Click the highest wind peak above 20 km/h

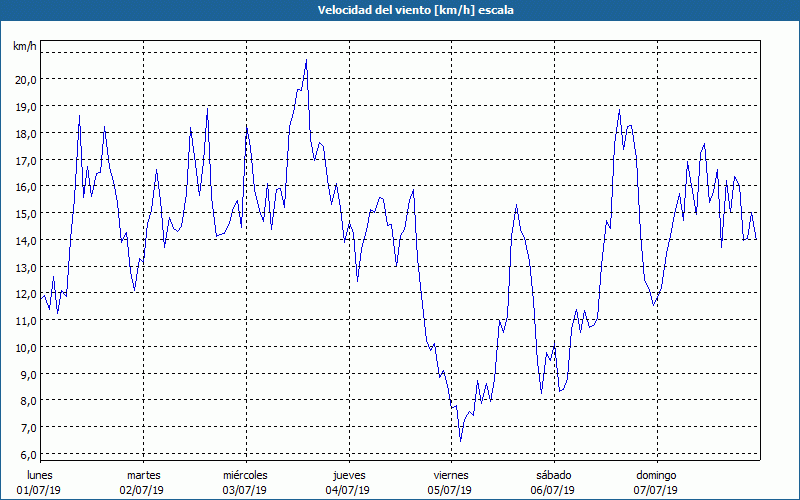[306, 60]
